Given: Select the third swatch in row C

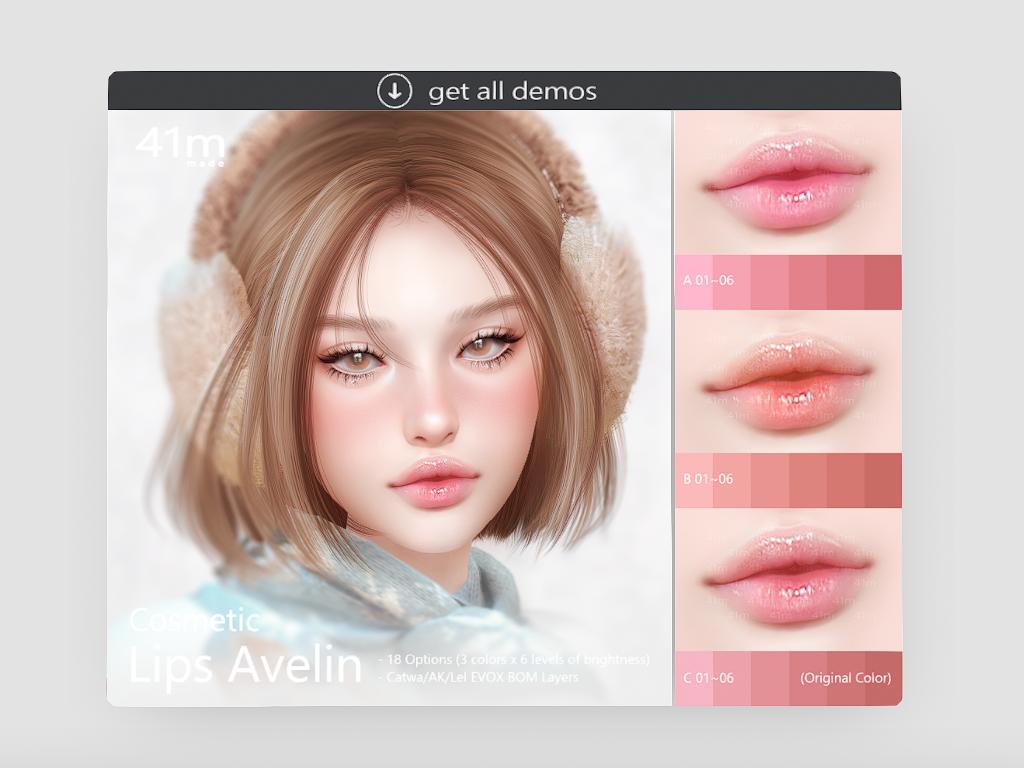Looking at the screenshot, I should pyautogui.click(x=769, y=678).
